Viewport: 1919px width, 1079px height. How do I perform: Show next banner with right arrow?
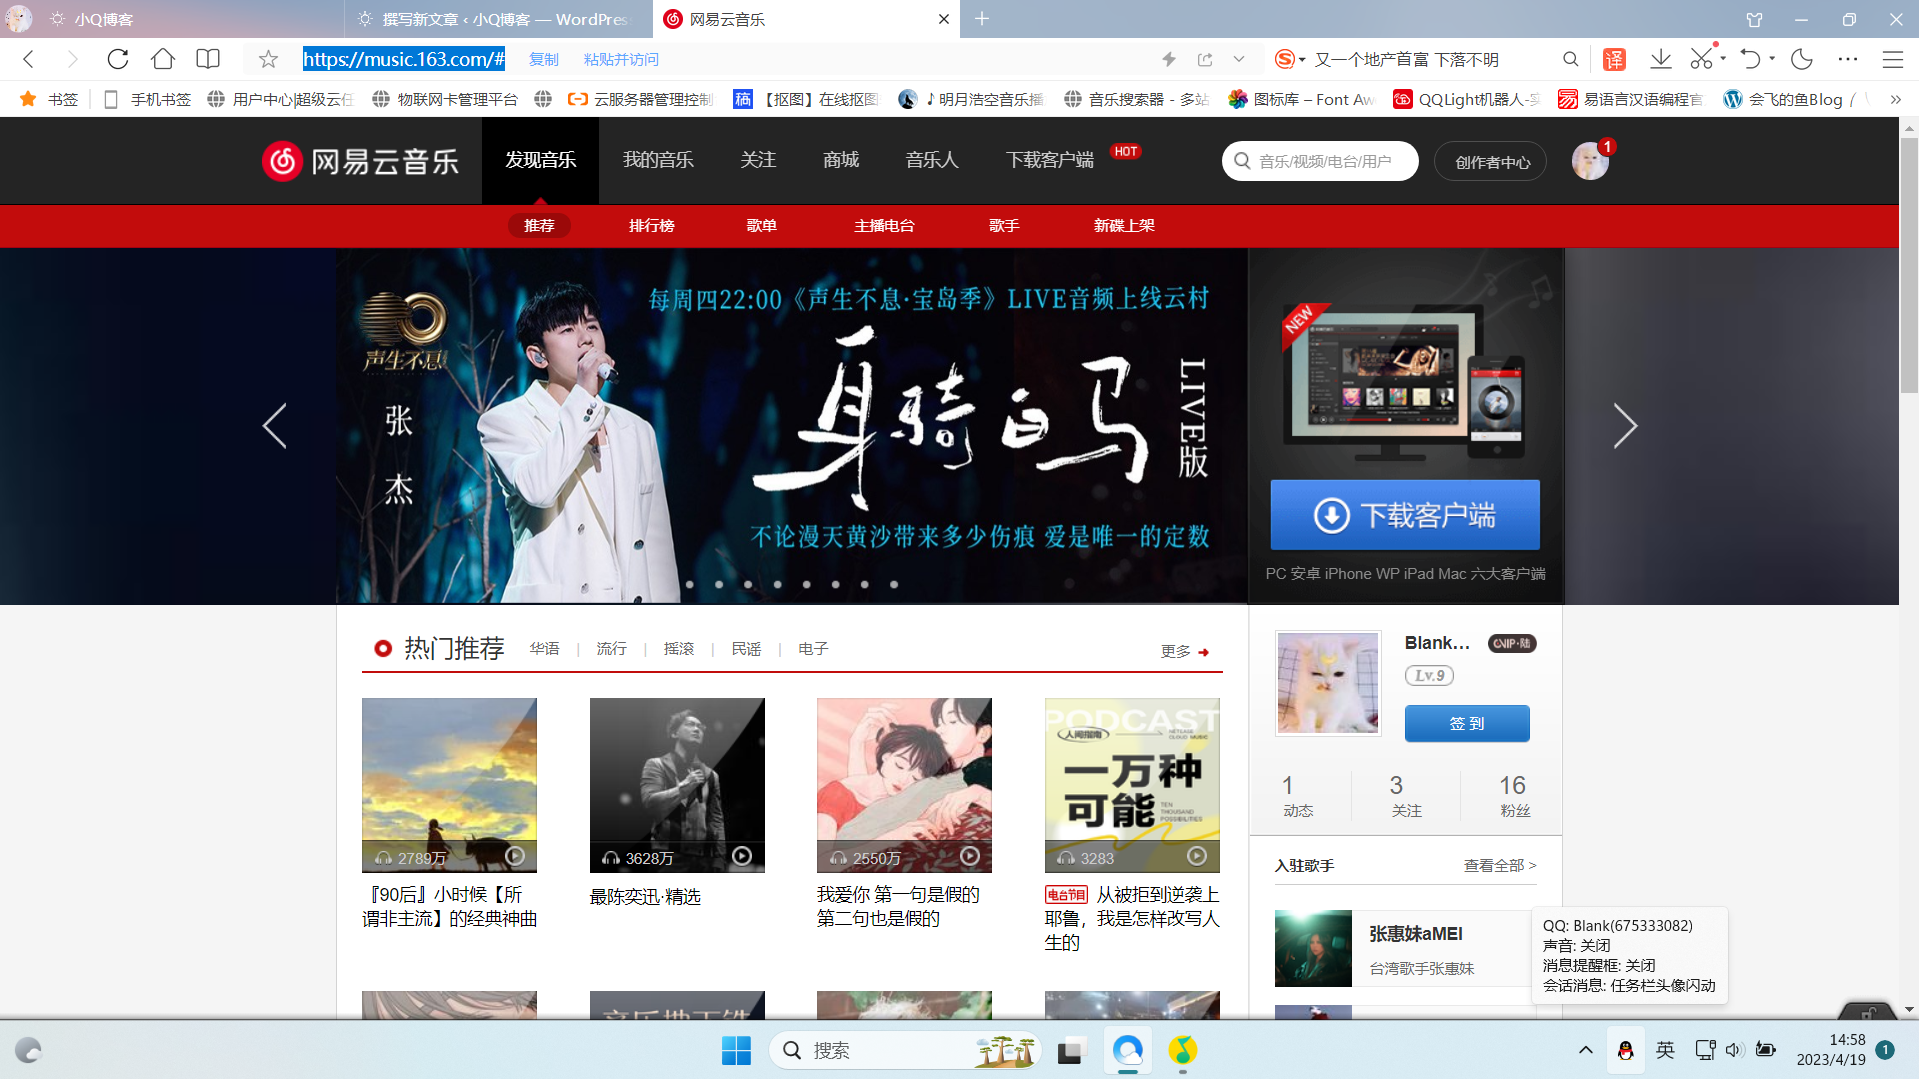click(1625, 426)
